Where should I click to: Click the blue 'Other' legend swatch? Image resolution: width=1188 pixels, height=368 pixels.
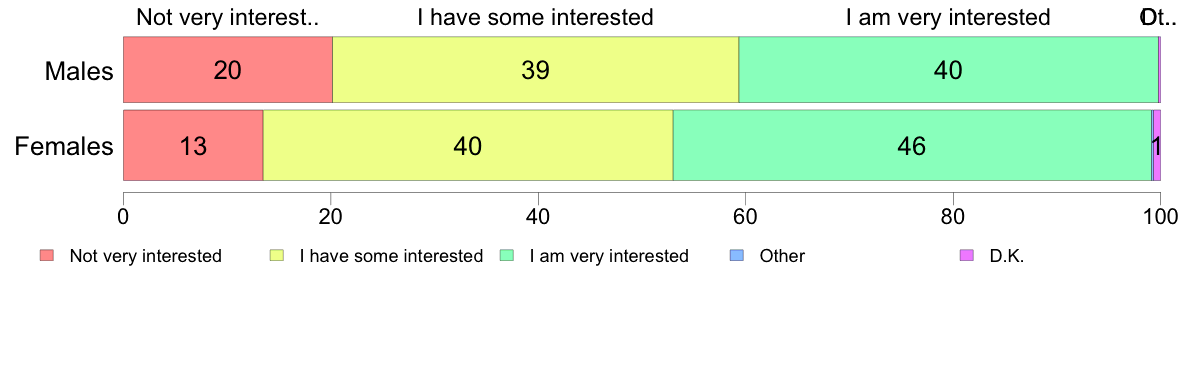coord(738,256)
